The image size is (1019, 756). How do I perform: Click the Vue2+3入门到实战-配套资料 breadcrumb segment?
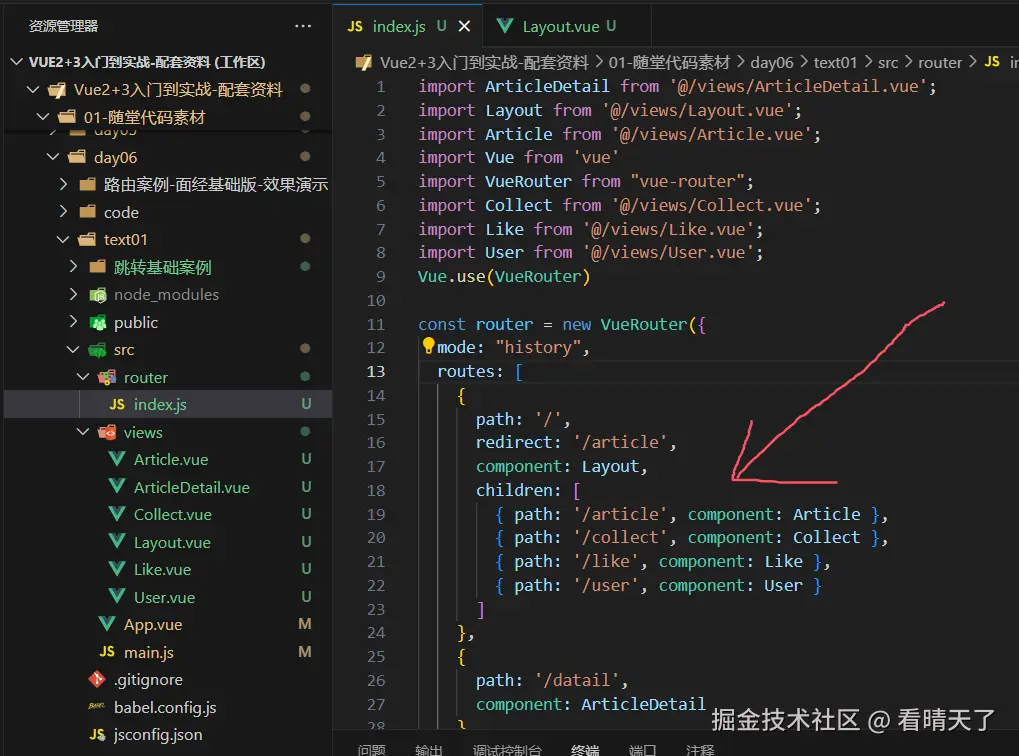tap(484, 62)
